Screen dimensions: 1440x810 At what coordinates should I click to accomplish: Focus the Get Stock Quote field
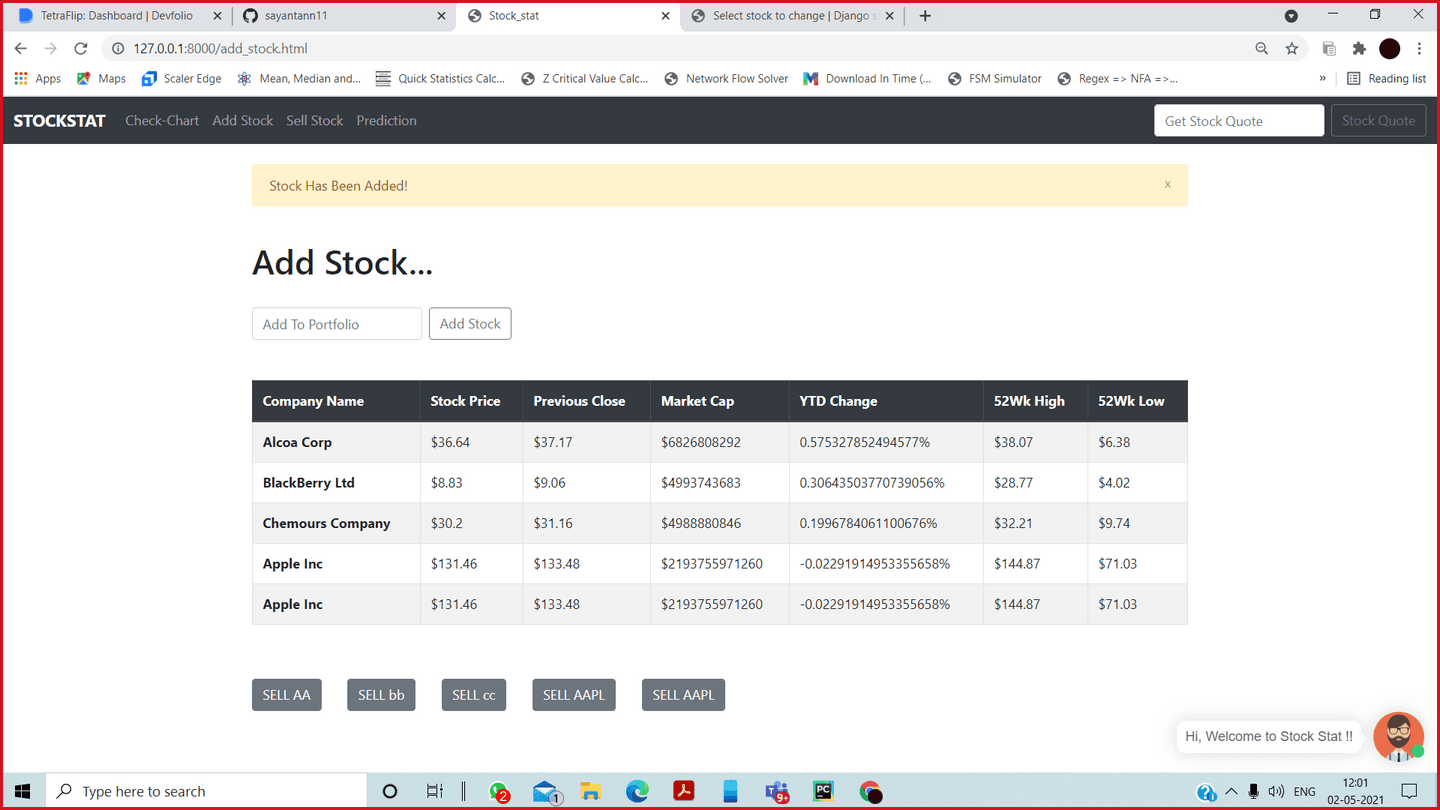1239,121
